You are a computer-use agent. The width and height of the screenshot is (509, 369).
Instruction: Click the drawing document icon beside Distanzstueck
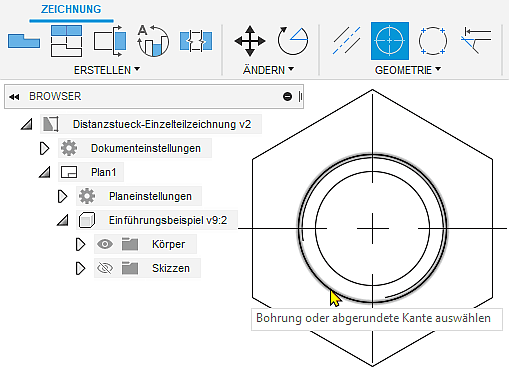pos(51,124)
